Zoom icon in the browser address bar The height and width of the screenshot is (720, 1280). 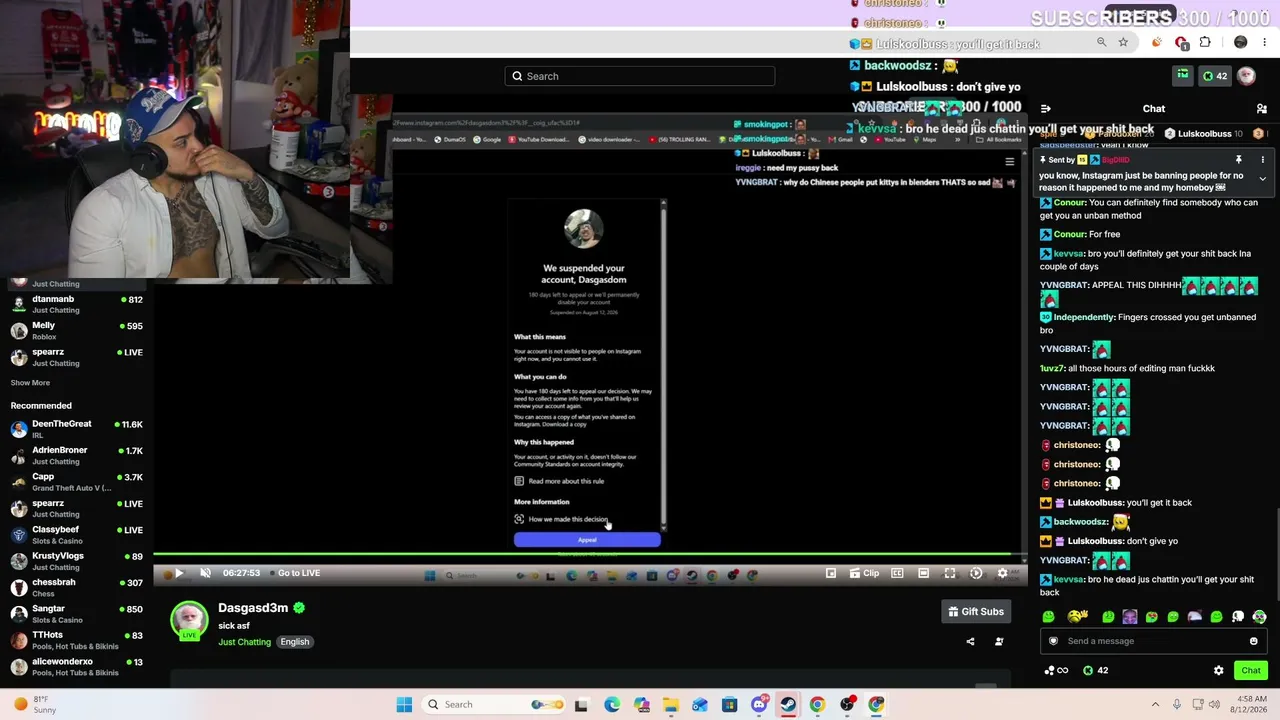coord(1101,42)
